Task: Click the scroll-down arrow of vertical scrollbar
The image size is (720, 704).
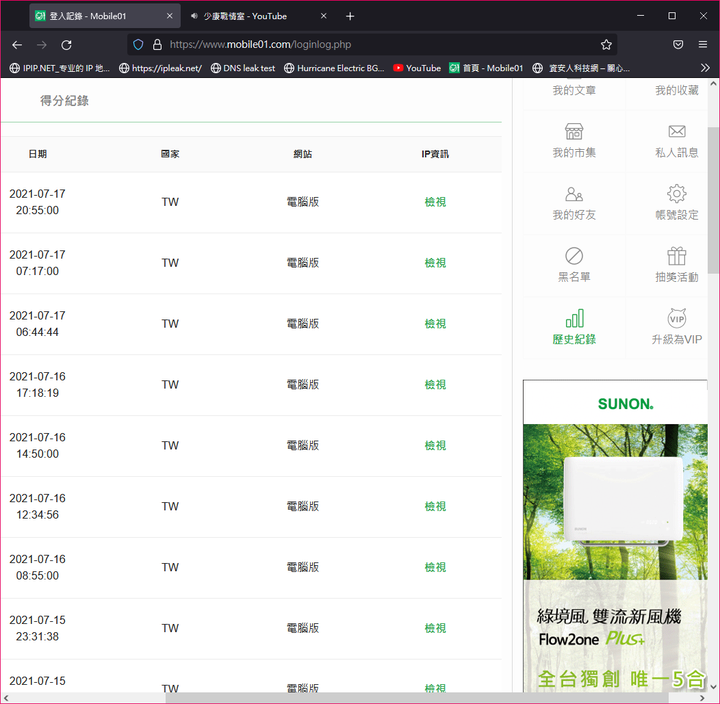Action: [x=713, y=687]
